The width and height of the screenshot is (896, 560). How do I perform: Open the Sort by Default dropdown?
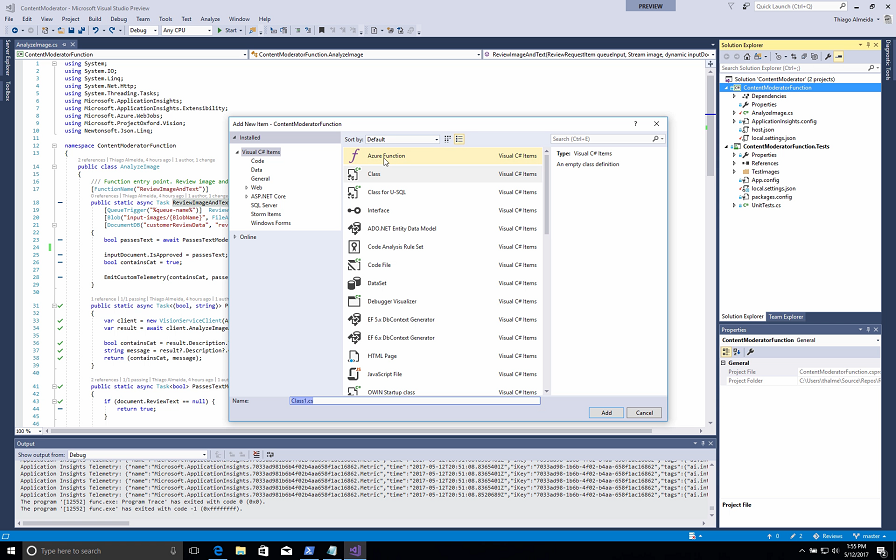(x=402, y=139)
